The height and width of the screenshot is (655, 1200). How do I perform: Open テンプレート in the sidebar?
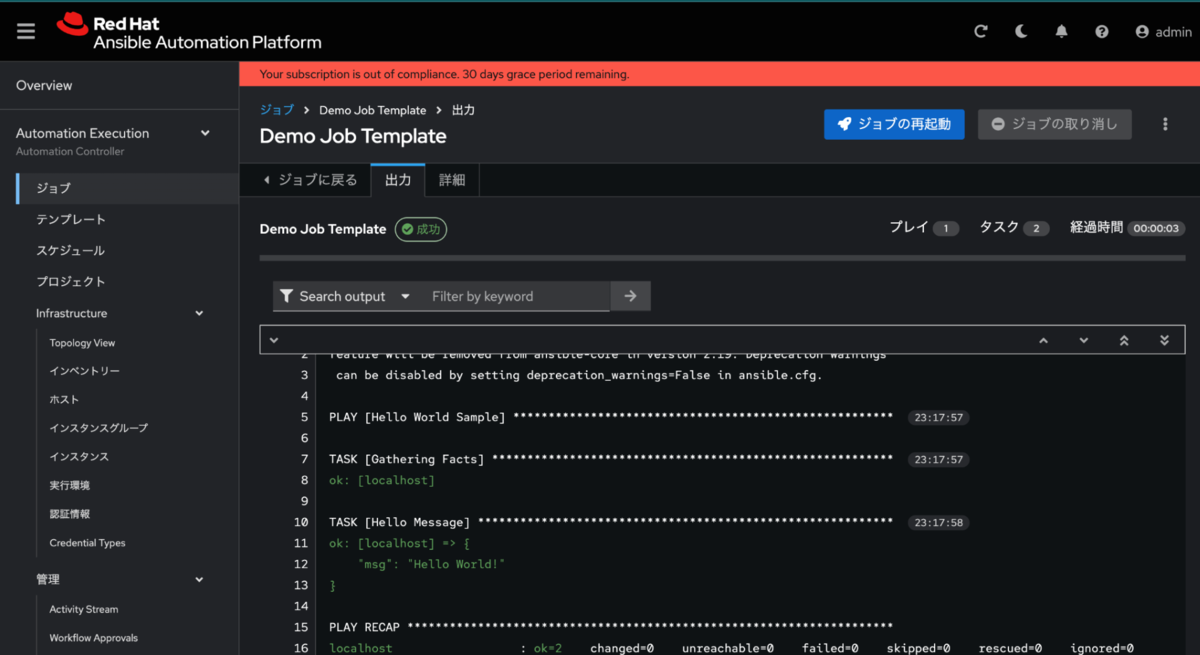click(x=127, y=219)
